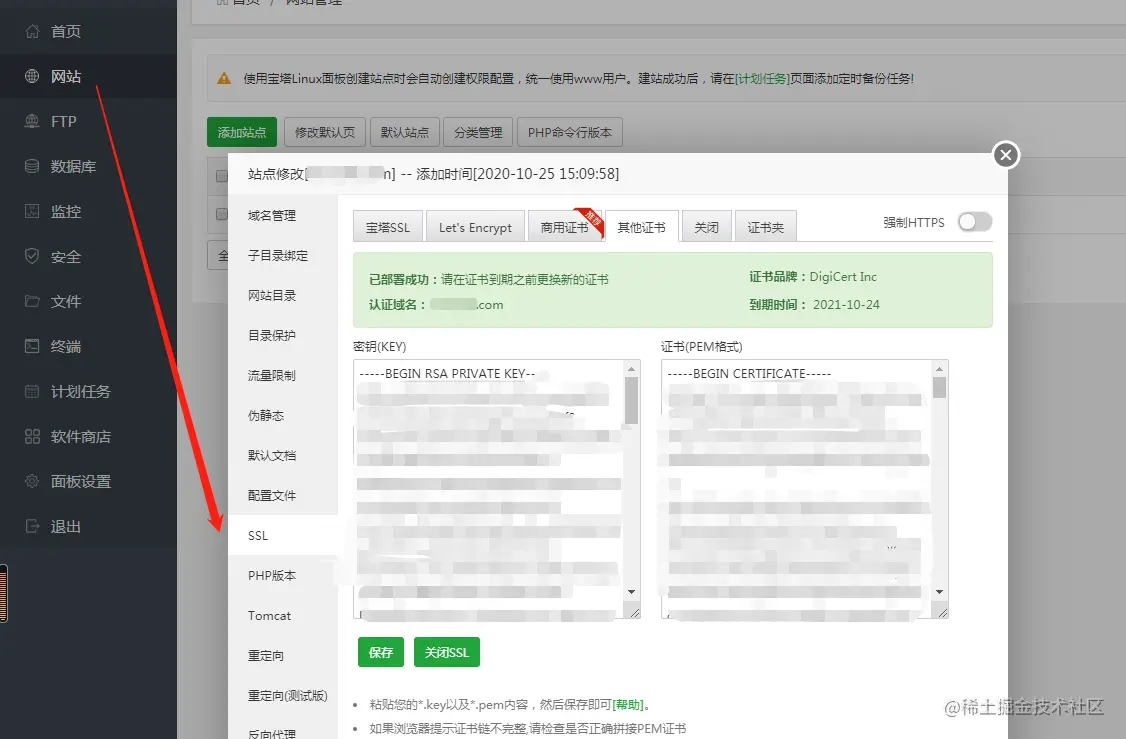
Task: Click the 首页 home icon in sidebar
Action: 32,31
